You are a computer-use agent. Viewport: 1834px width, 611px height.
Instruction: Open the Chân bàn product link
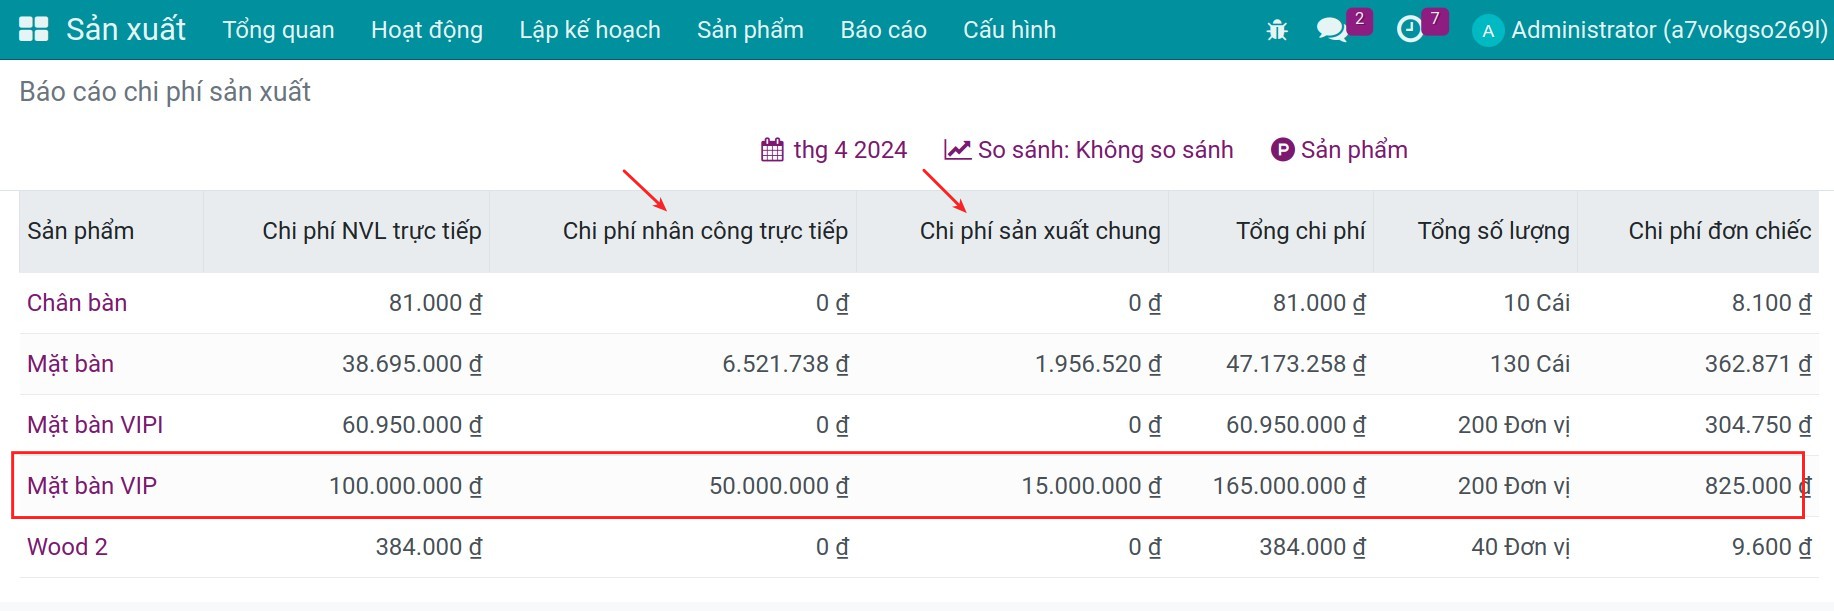(x=77, y=303)
